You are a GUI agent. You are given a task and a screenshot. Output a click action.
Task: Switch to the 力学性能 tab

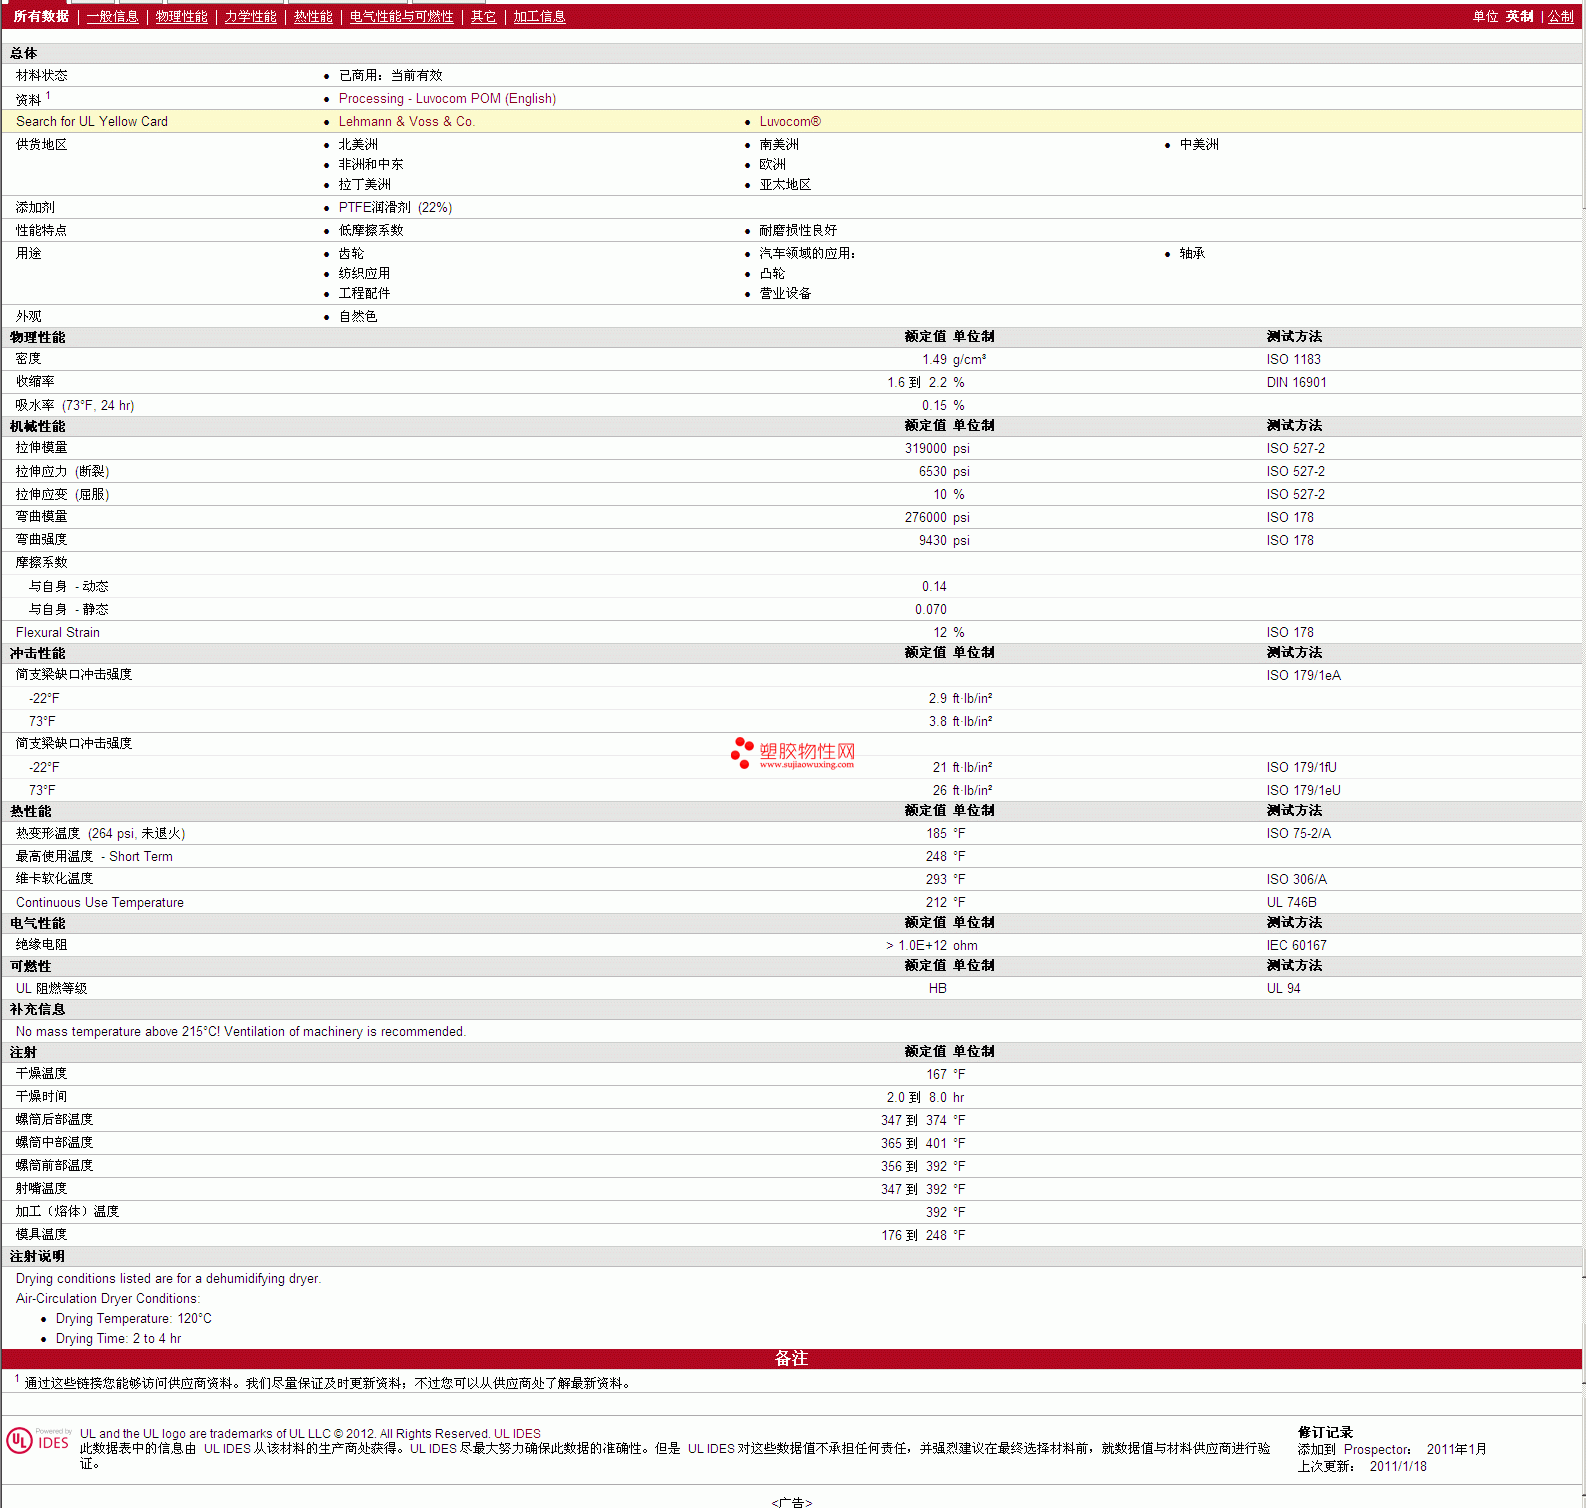[x=250, y=16]
